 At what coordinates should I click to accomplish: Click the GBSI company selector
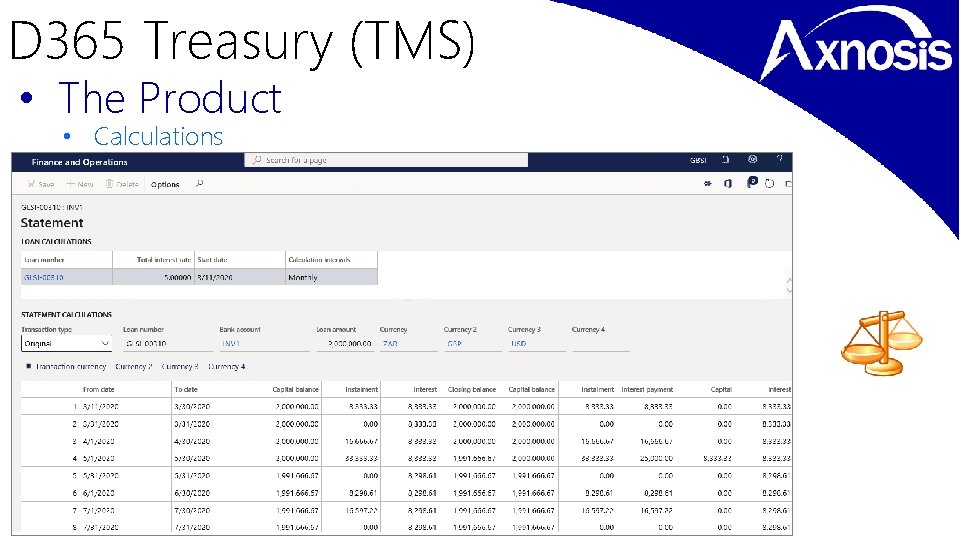click(x=698, y=160)
